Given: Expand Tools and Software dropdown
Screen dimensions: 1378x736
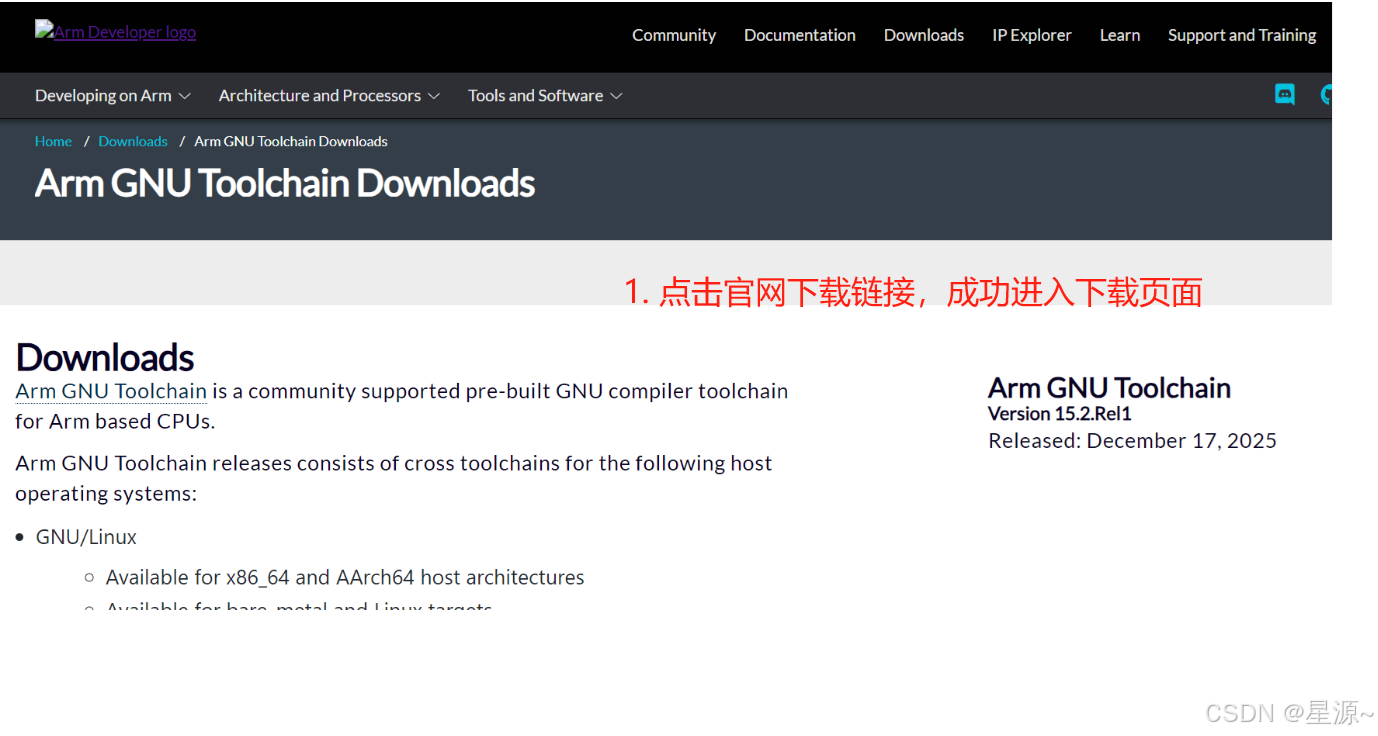Looking at the screenshot, I should tap(545, 95).
